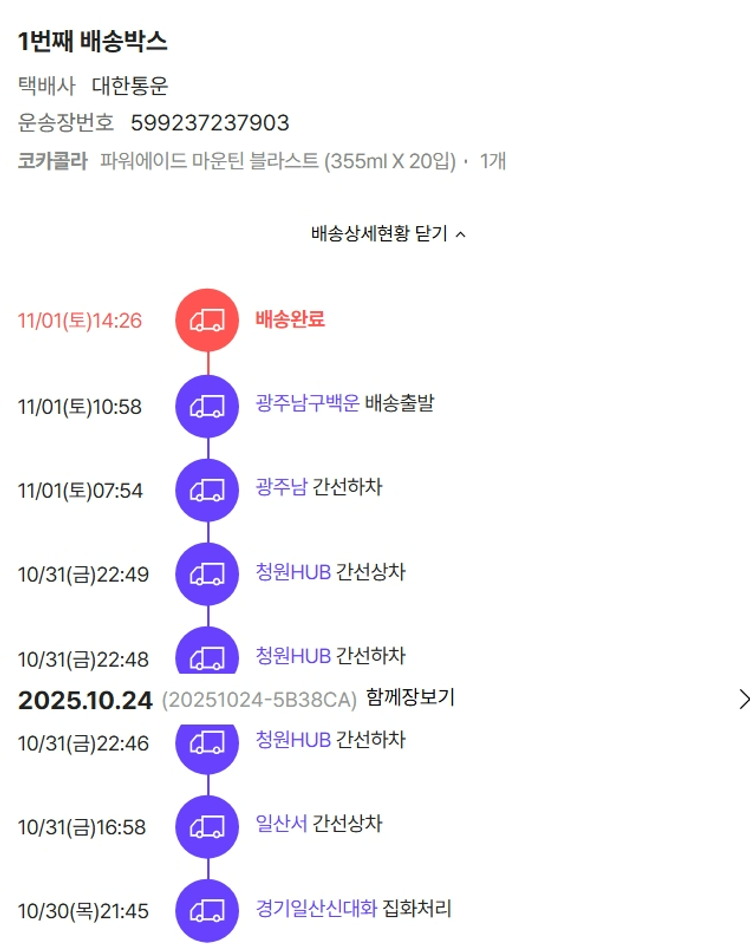Click the tracking number 599237237903
Image resolution: width=750 pixels, height=945 pixels.
pyautogui.click(x=210, y=123)
